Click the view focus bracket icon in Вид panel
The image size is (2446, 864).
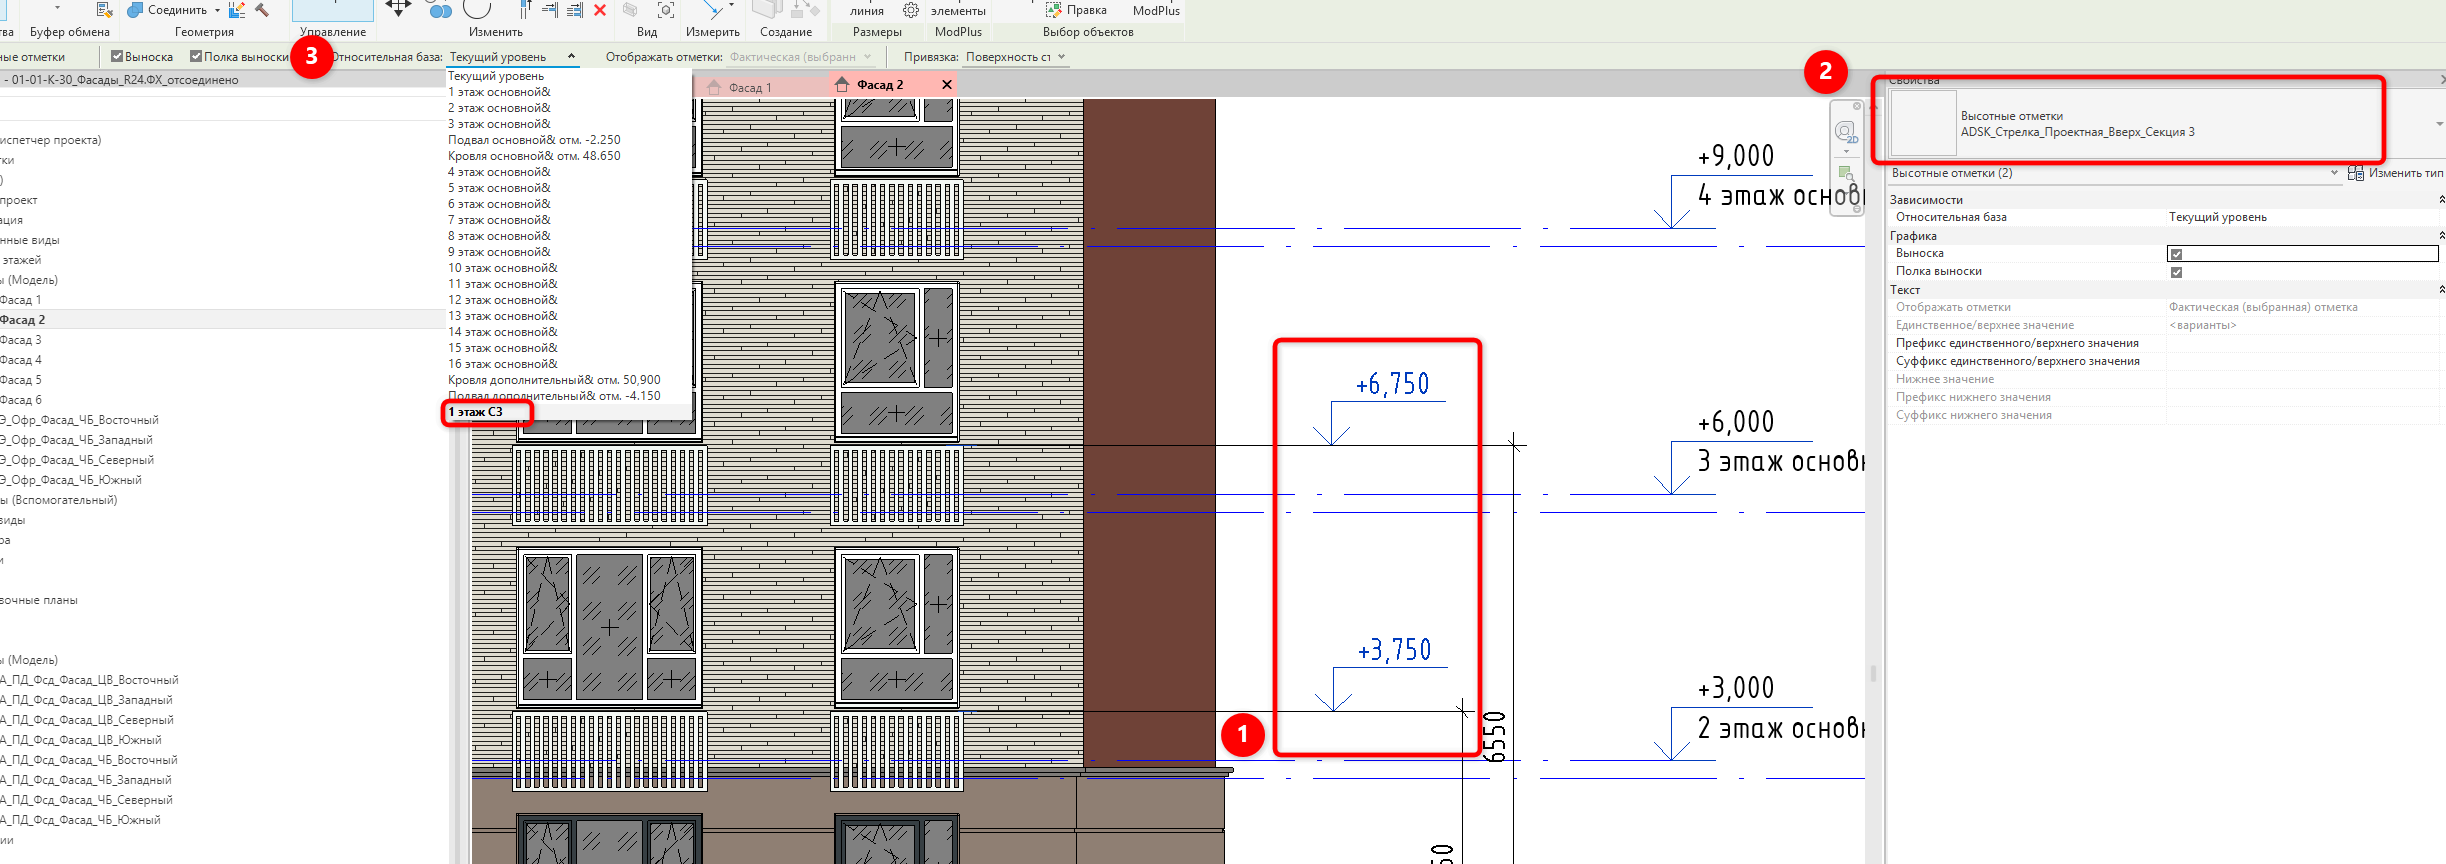666,10
